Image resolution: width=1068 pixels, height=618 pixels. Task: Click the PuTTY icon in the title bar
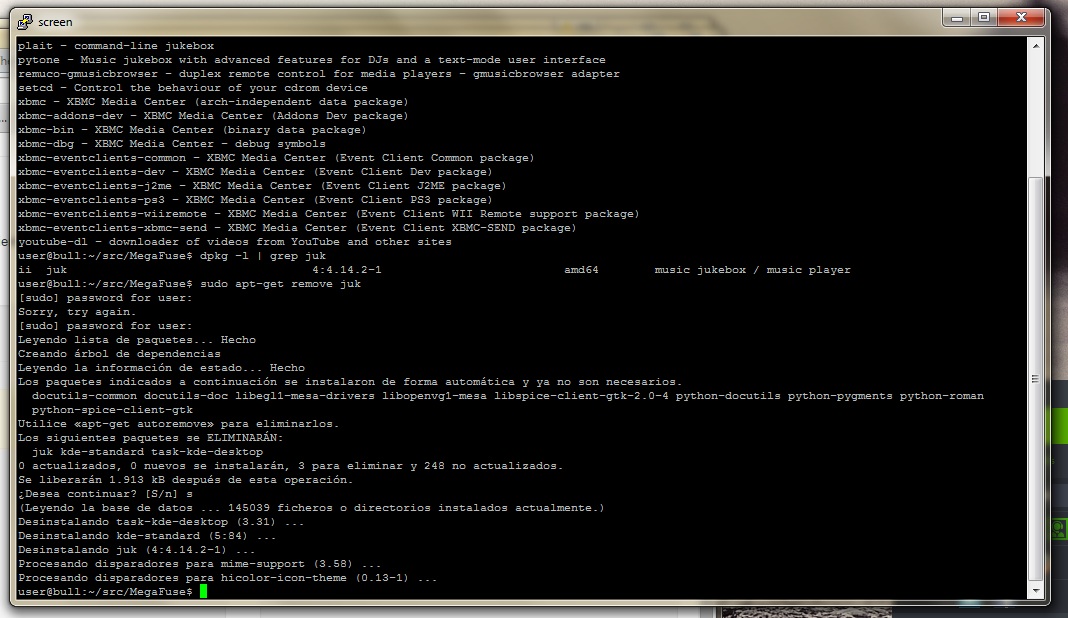point(25,22)
